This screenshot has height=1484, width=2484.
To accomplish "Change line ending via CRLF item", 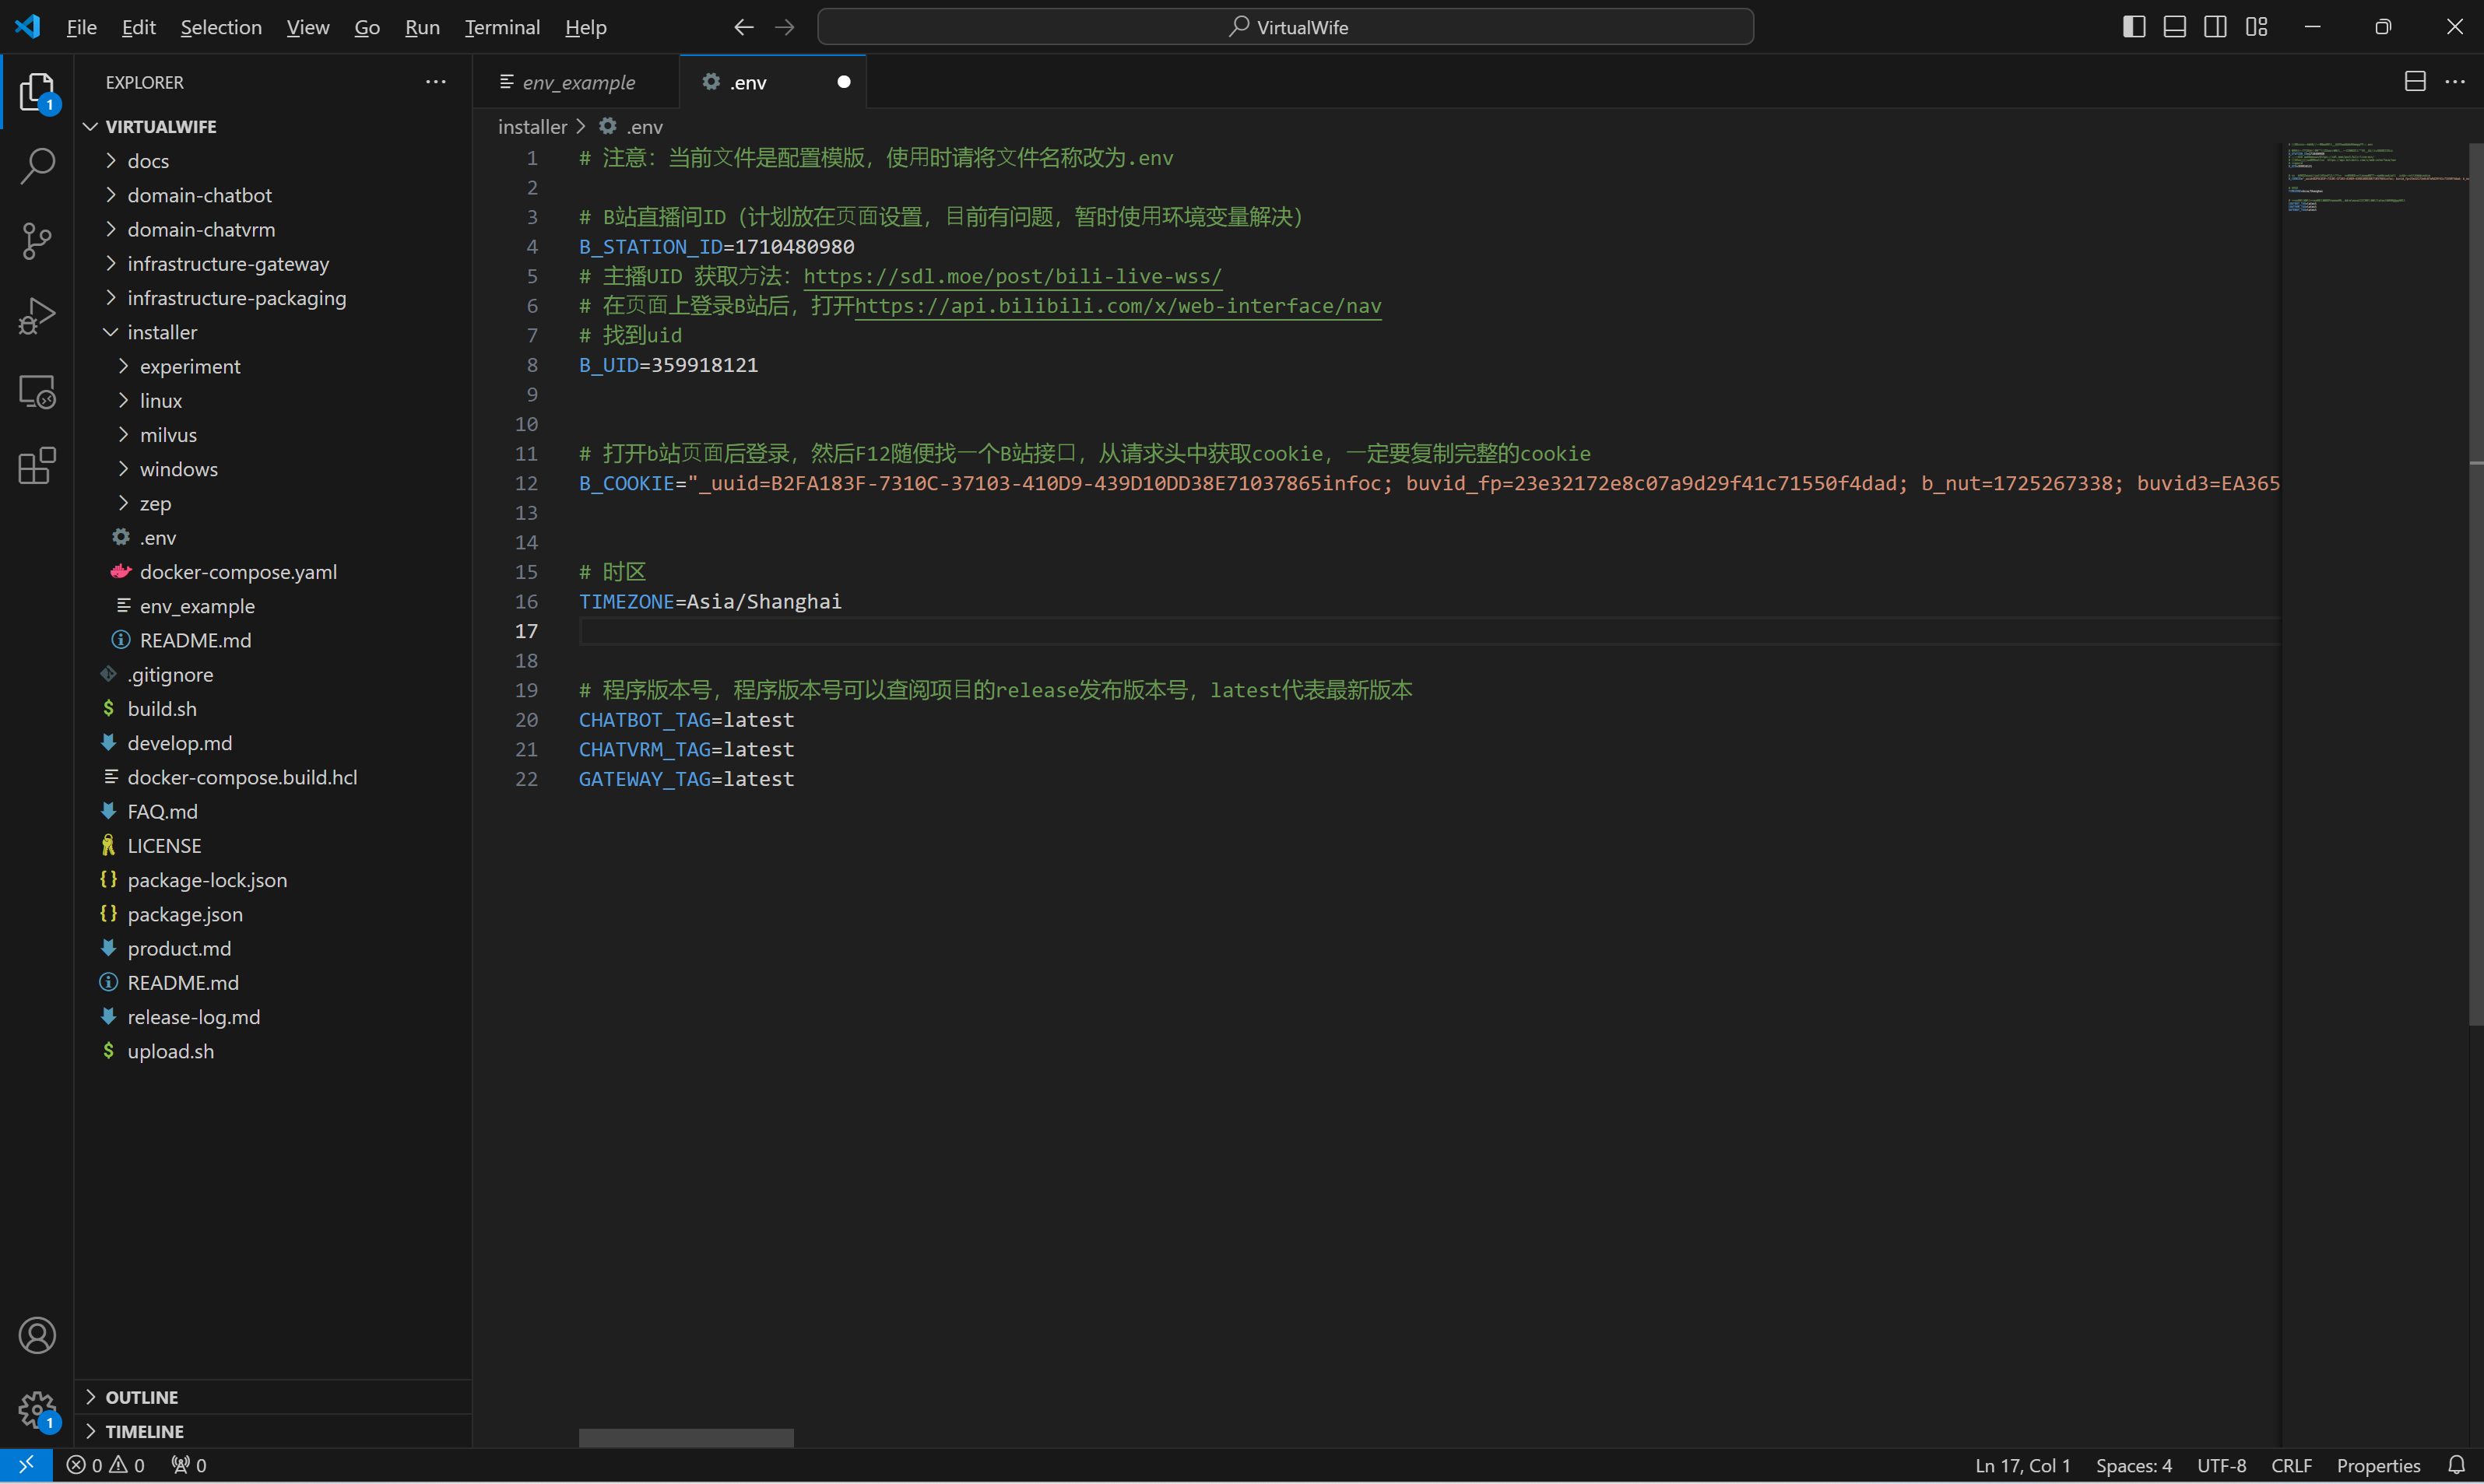I will point(2291,1465).
